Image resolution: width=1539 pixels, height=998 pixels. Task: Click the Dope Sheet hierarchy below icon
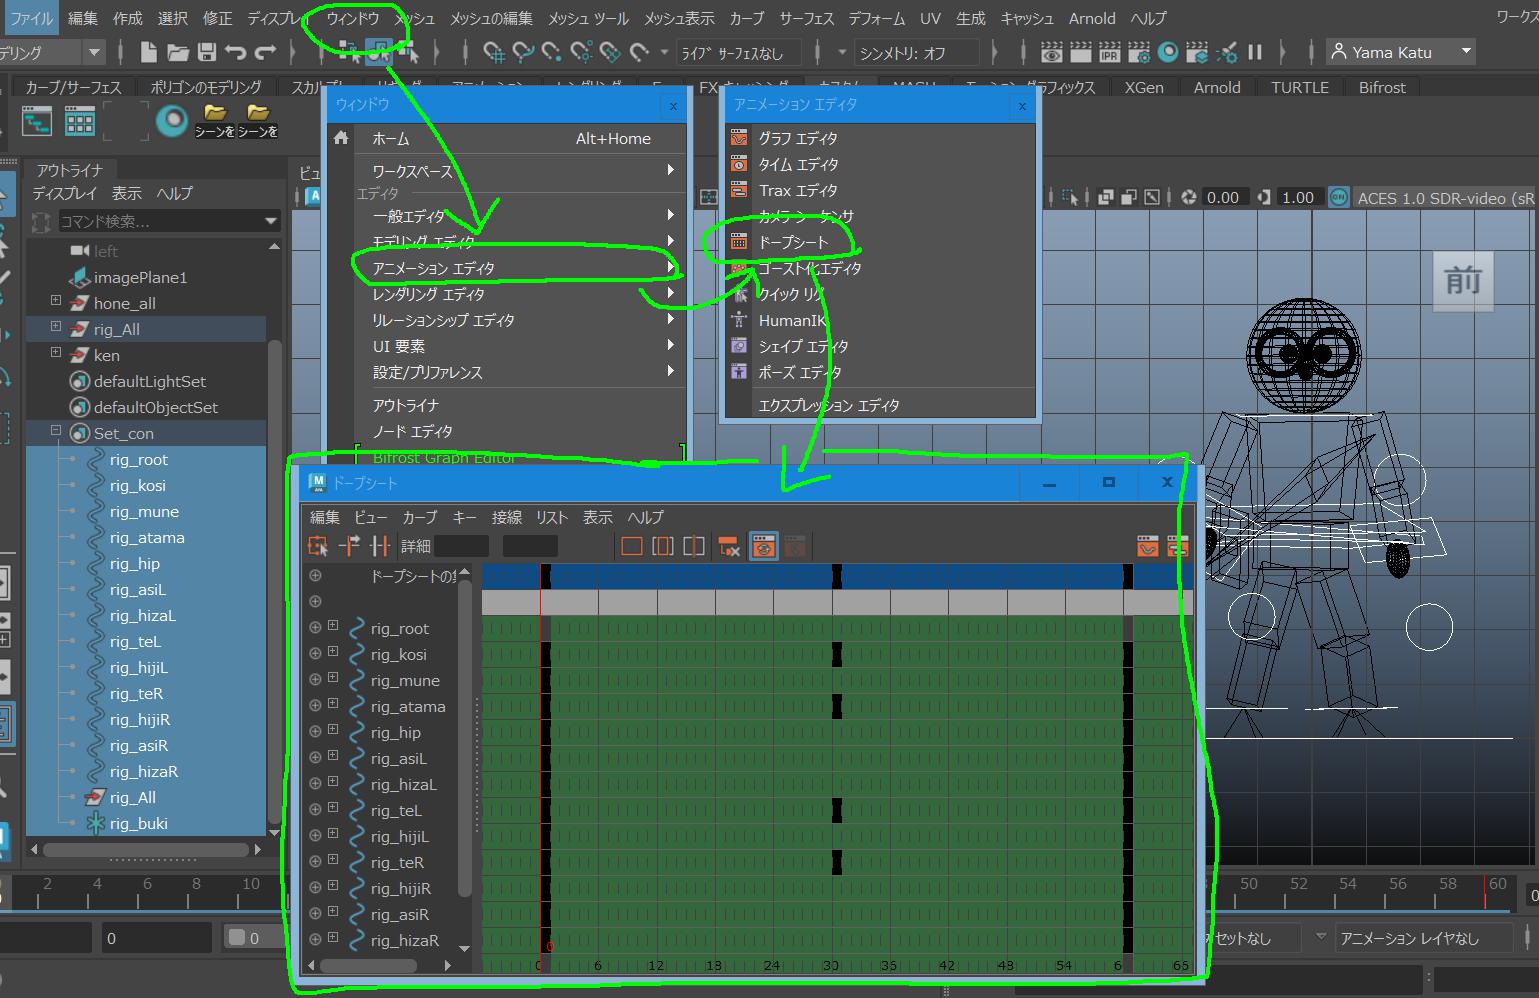[729, 546]
